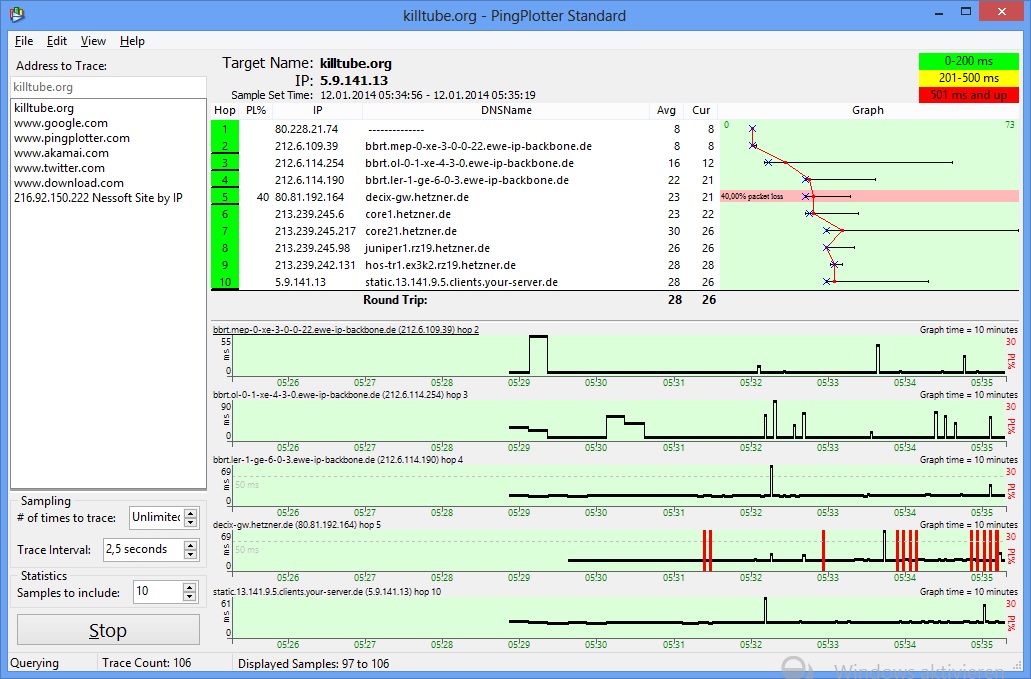The image size is (1031, 679).
Task: Click the Avg column header
Action: point(666,110)
